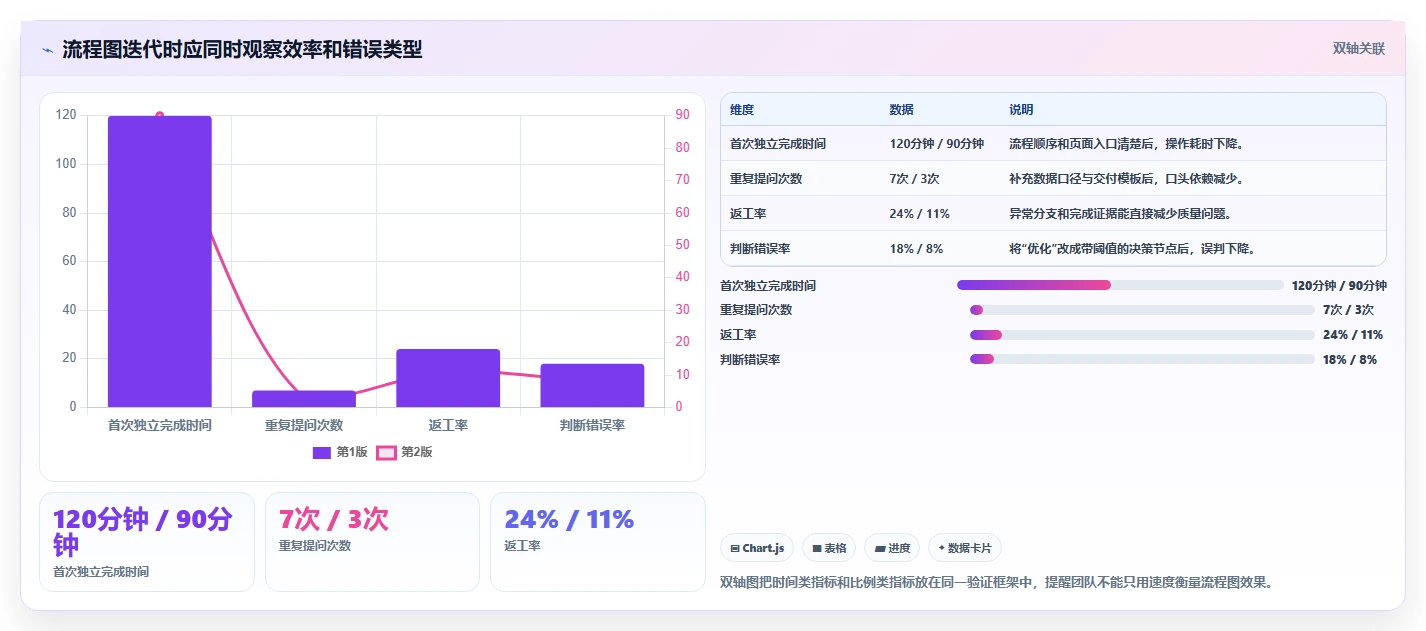Viewport: 1426px width, 631px height.
Task: Click the 120 tick on the left axis
Action: click(x=66, y=115)
